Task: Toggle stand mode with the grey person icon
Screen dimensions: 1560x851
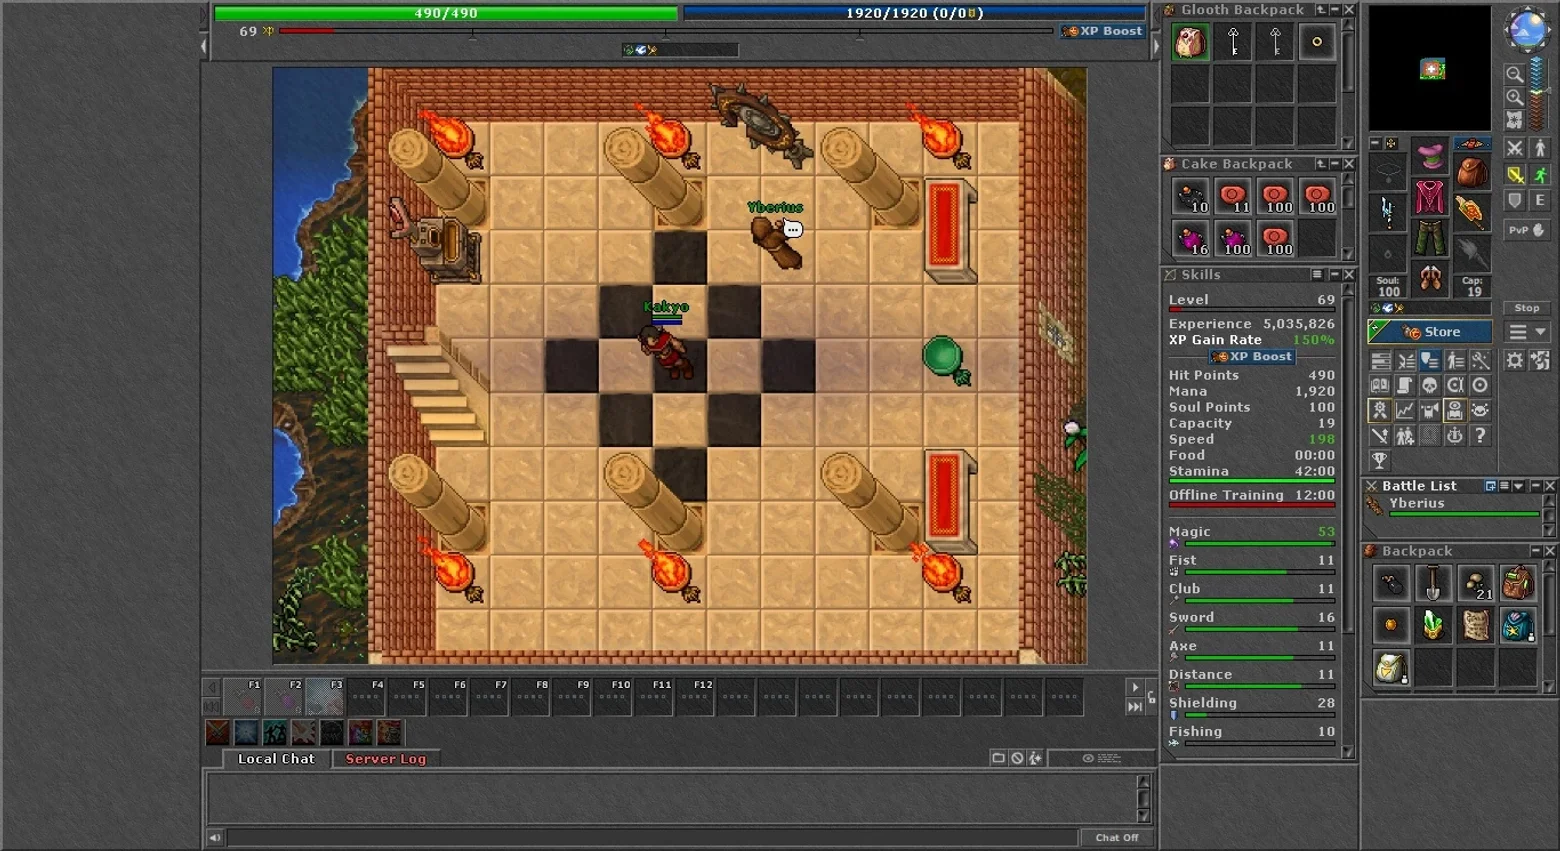Action: click(x=1540, y=148)
